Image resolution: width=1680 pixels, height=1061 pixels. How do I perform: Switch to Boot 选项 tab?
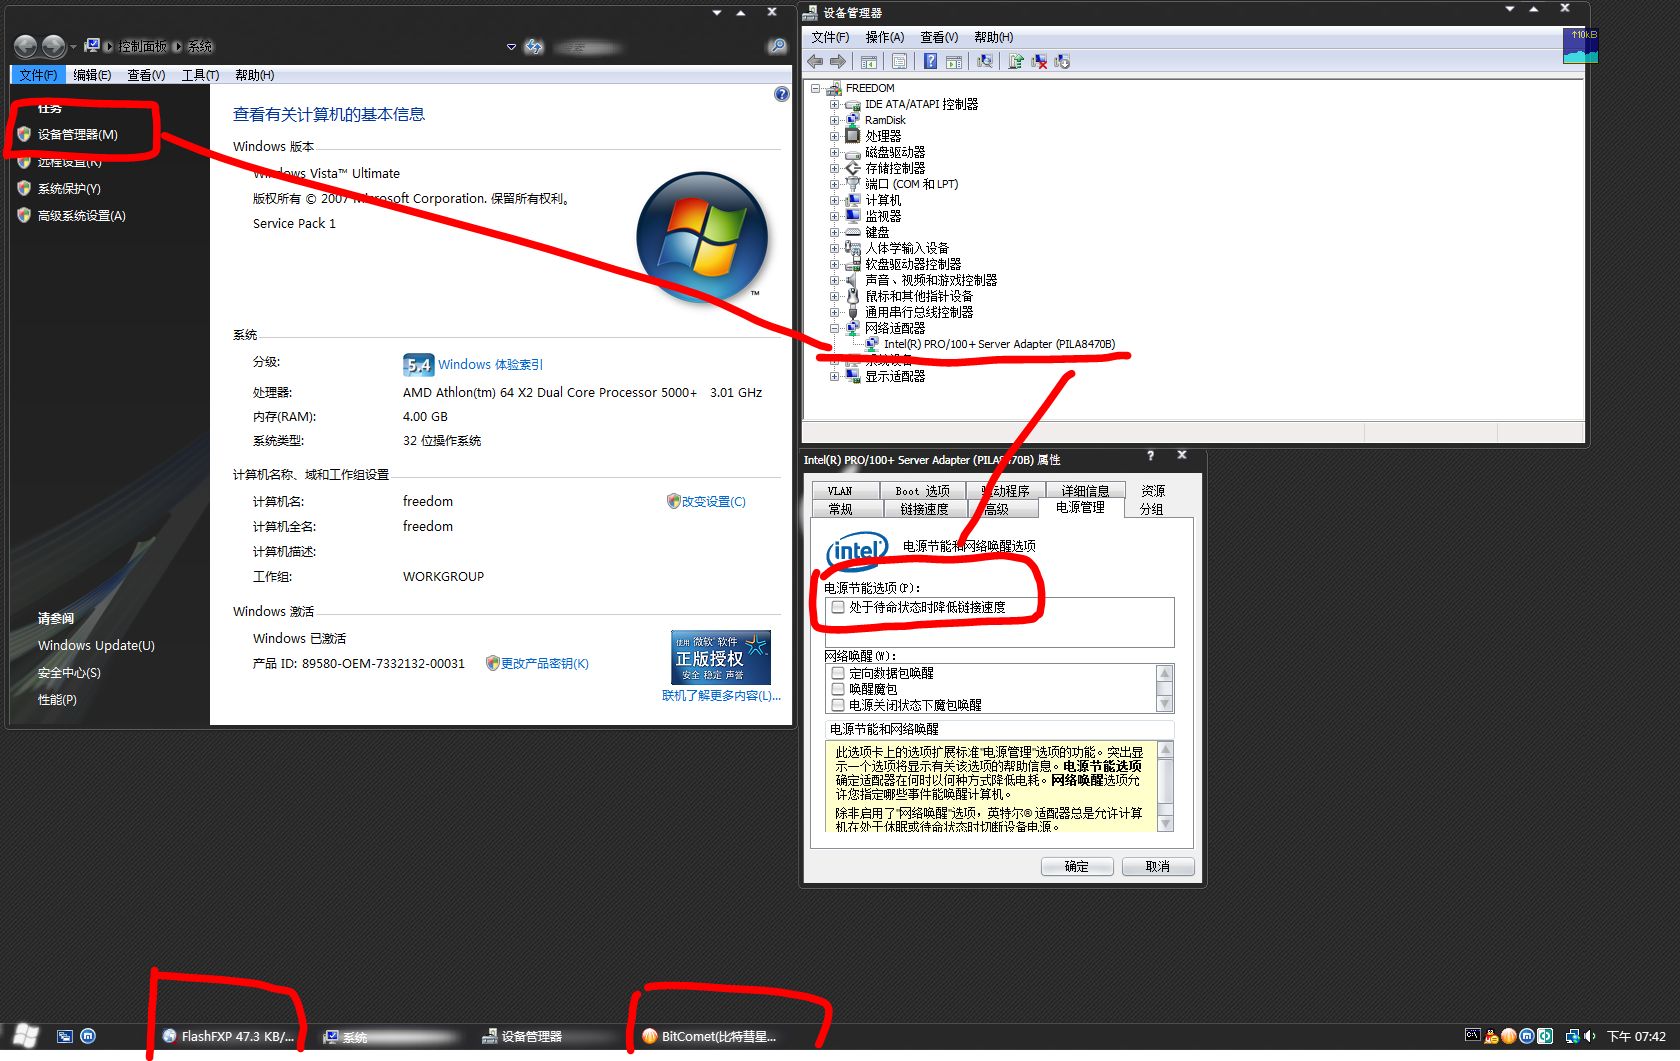pyautogui.click(x=923, y=491)
